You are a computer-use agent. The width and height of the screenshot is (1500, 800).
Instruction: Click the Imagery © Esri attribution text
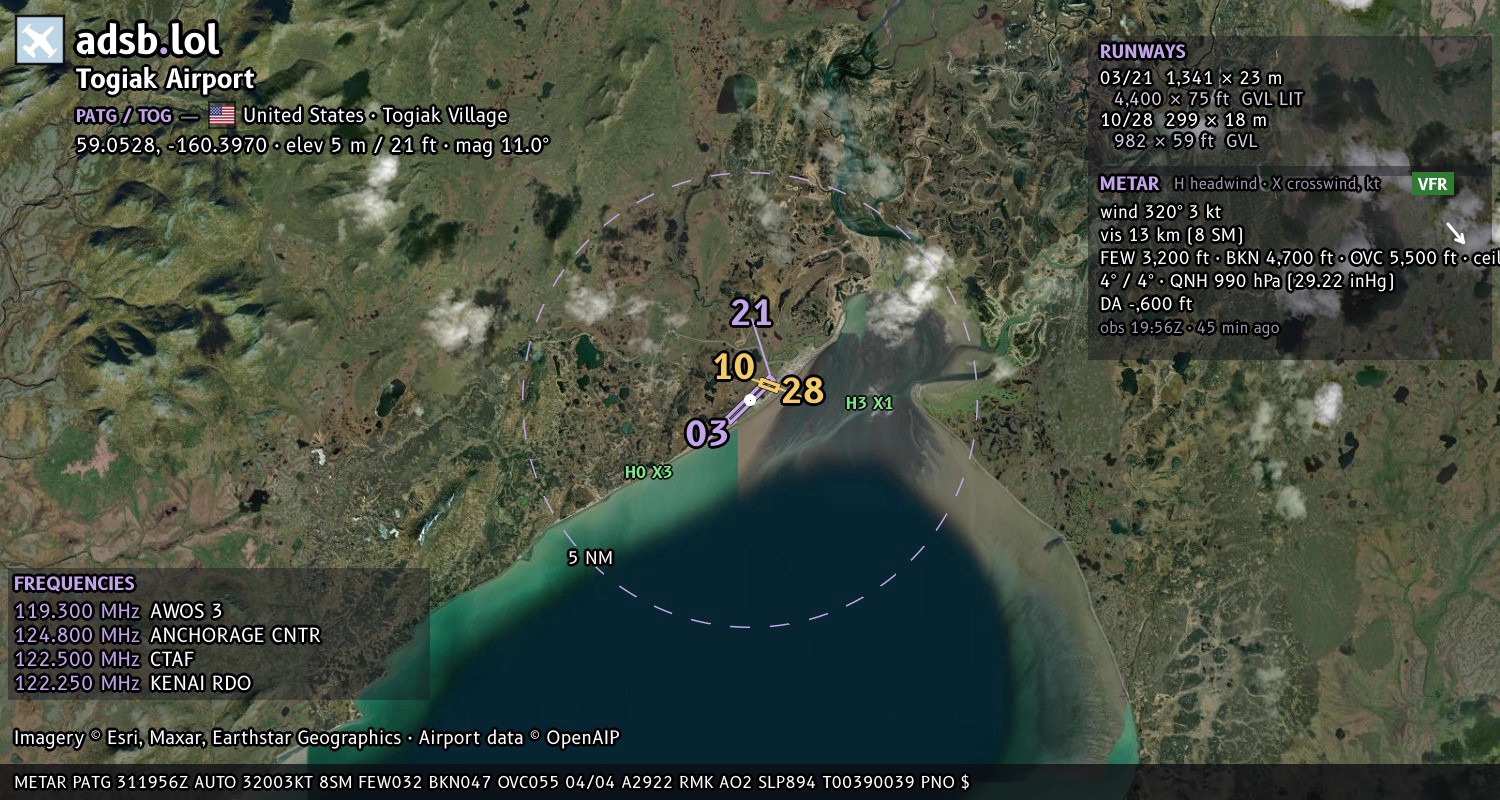click(x=317, y=738)
